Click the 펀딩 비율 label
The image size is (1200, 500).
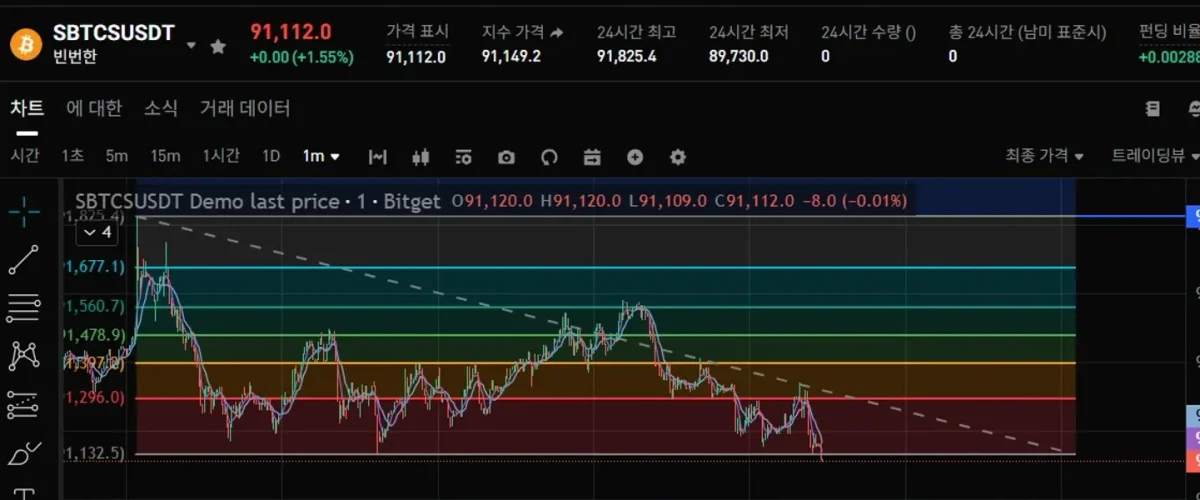(1169, 32)
